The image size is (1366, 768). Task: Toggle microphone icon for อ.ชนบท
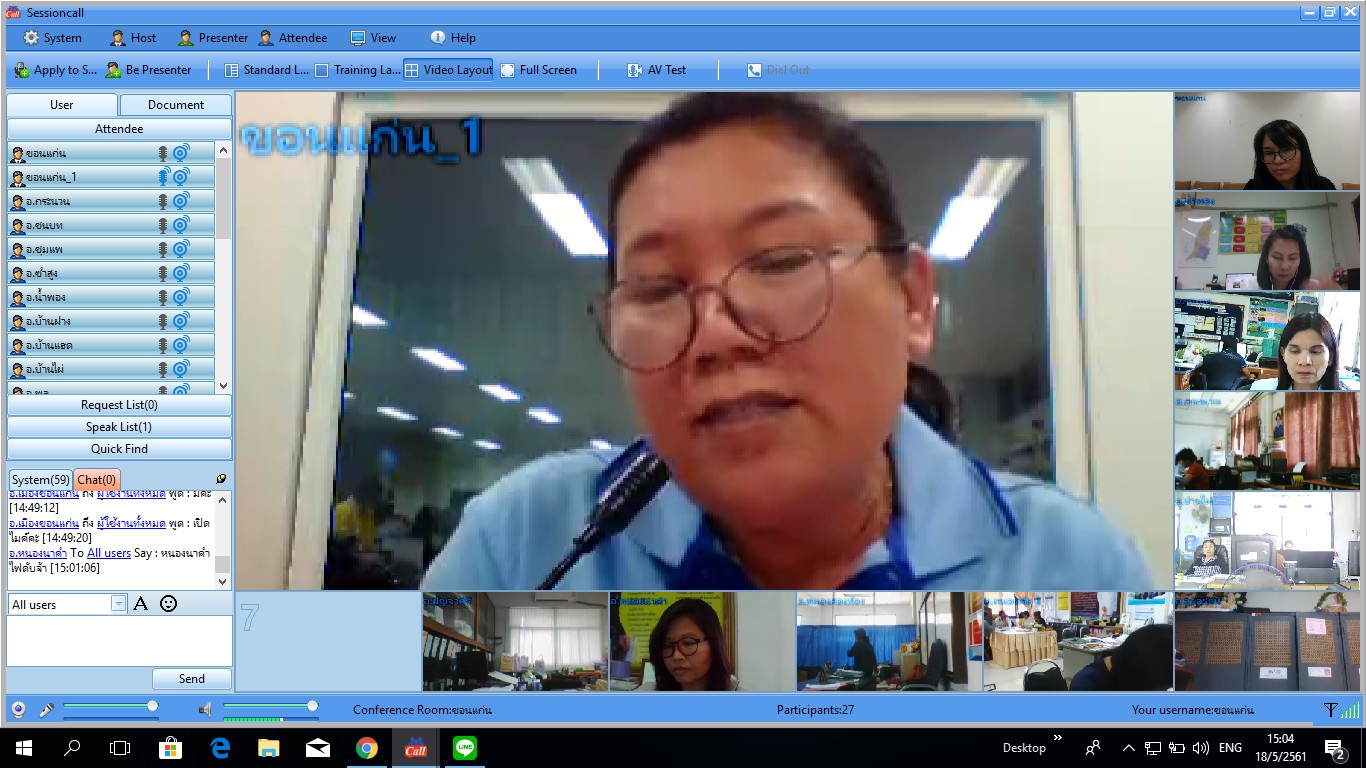point(163,225)
